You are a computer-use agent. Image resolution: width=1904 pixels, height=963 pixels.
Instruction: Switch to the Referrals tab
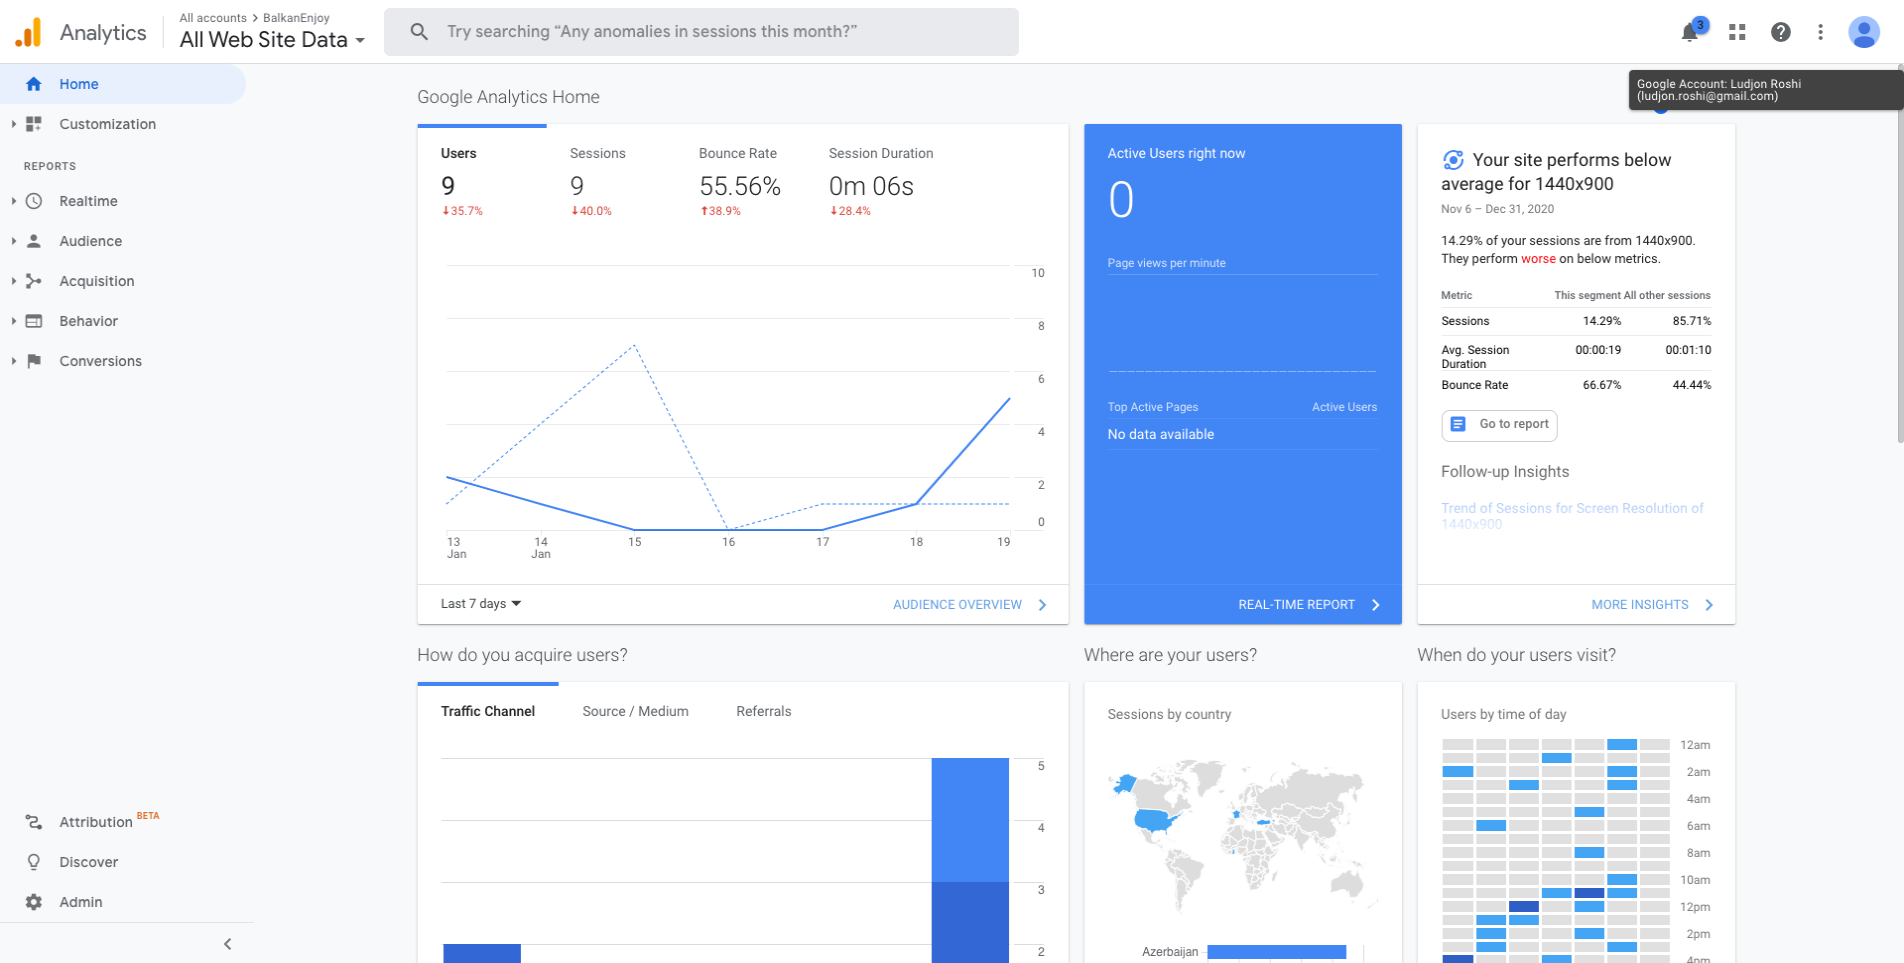pyautogui.click(x=764, y=711)
